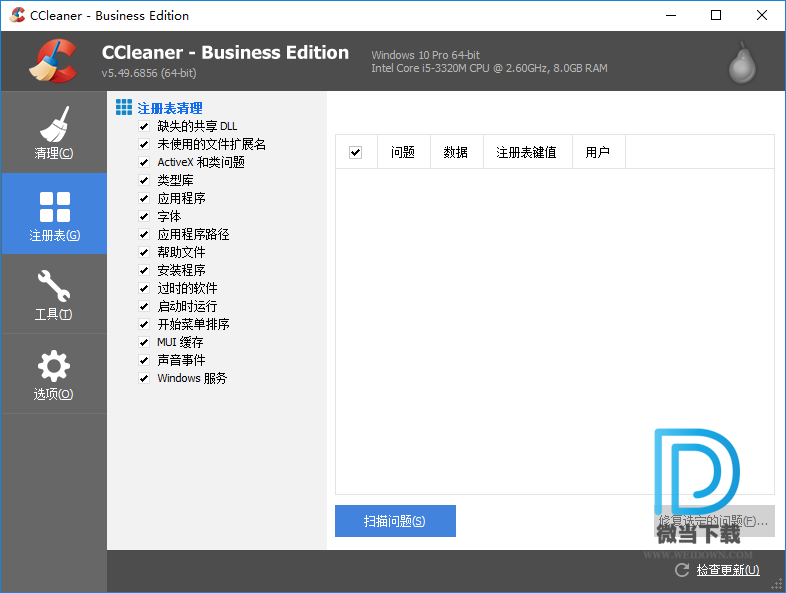Close the CCleaner window

pos(761,15)
